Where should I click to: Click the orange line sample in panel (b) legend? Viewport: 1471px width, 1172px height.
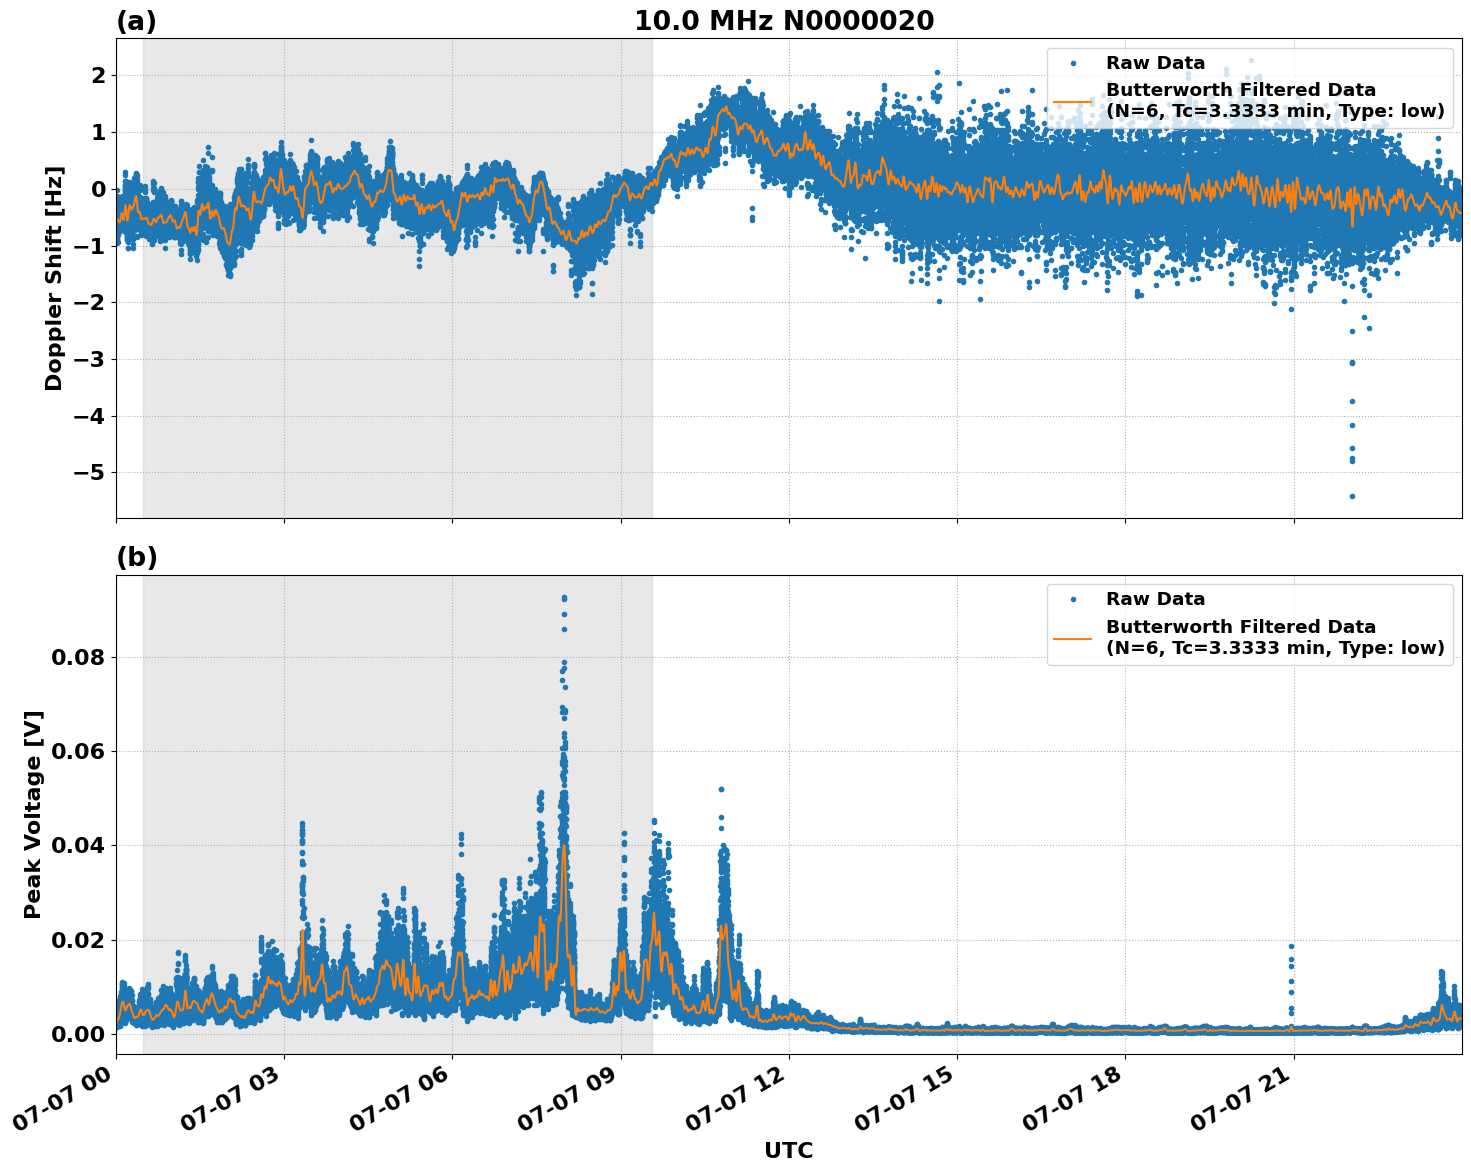[1073, 638]
